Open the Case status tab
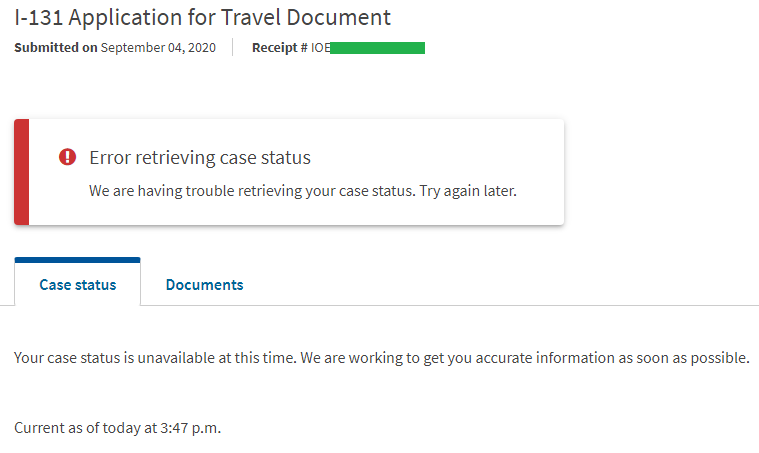759x453 pixels. (77, 285)
